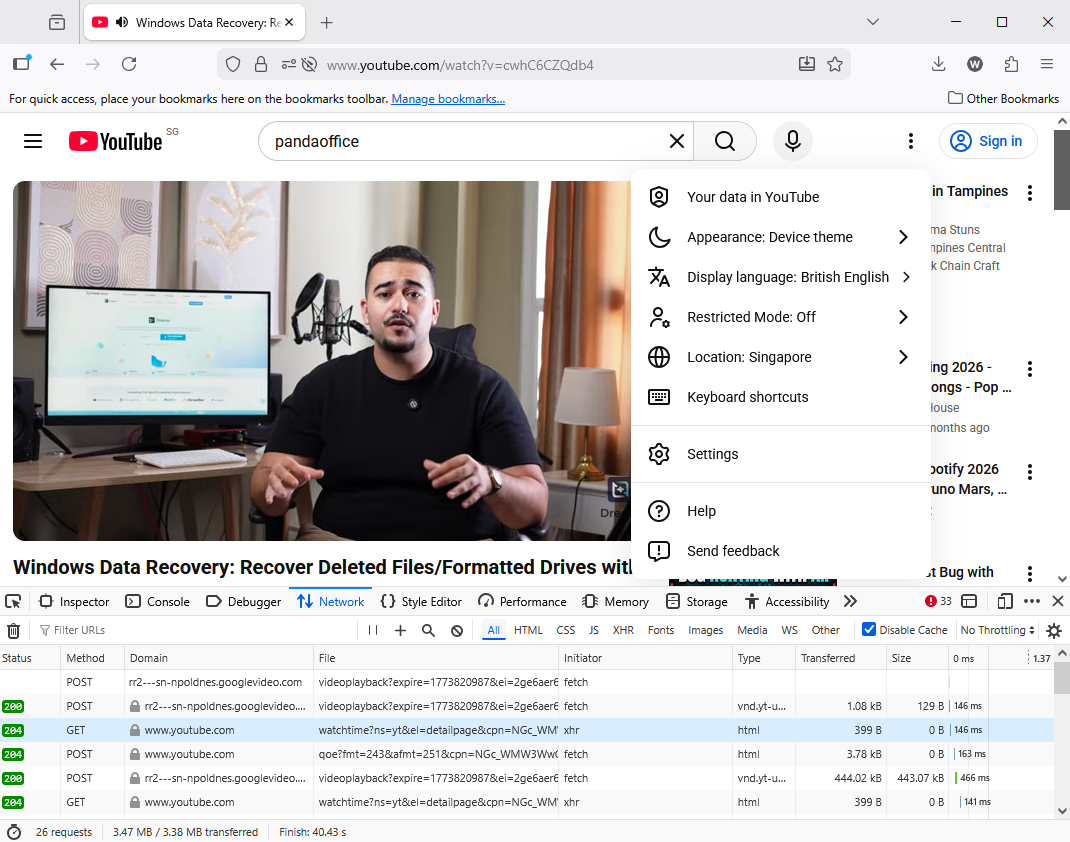Select the element picker tool in DevTools
Viewport: 1070px width, 842px height.
click(x=13, y=601)
